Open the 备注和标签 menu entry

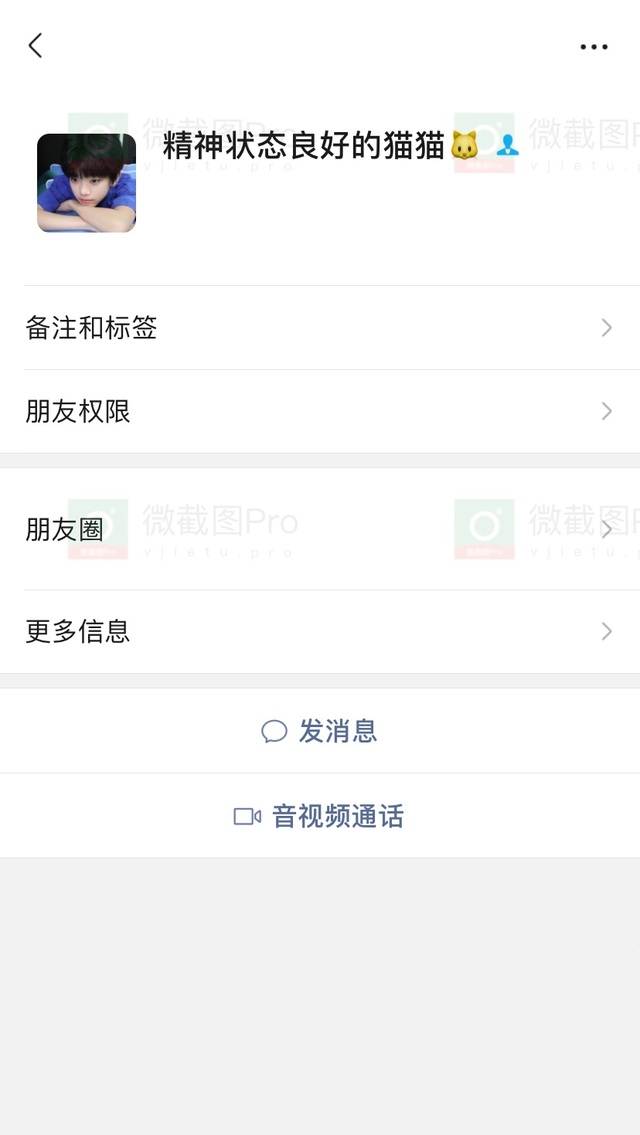[x=320, y=328]
